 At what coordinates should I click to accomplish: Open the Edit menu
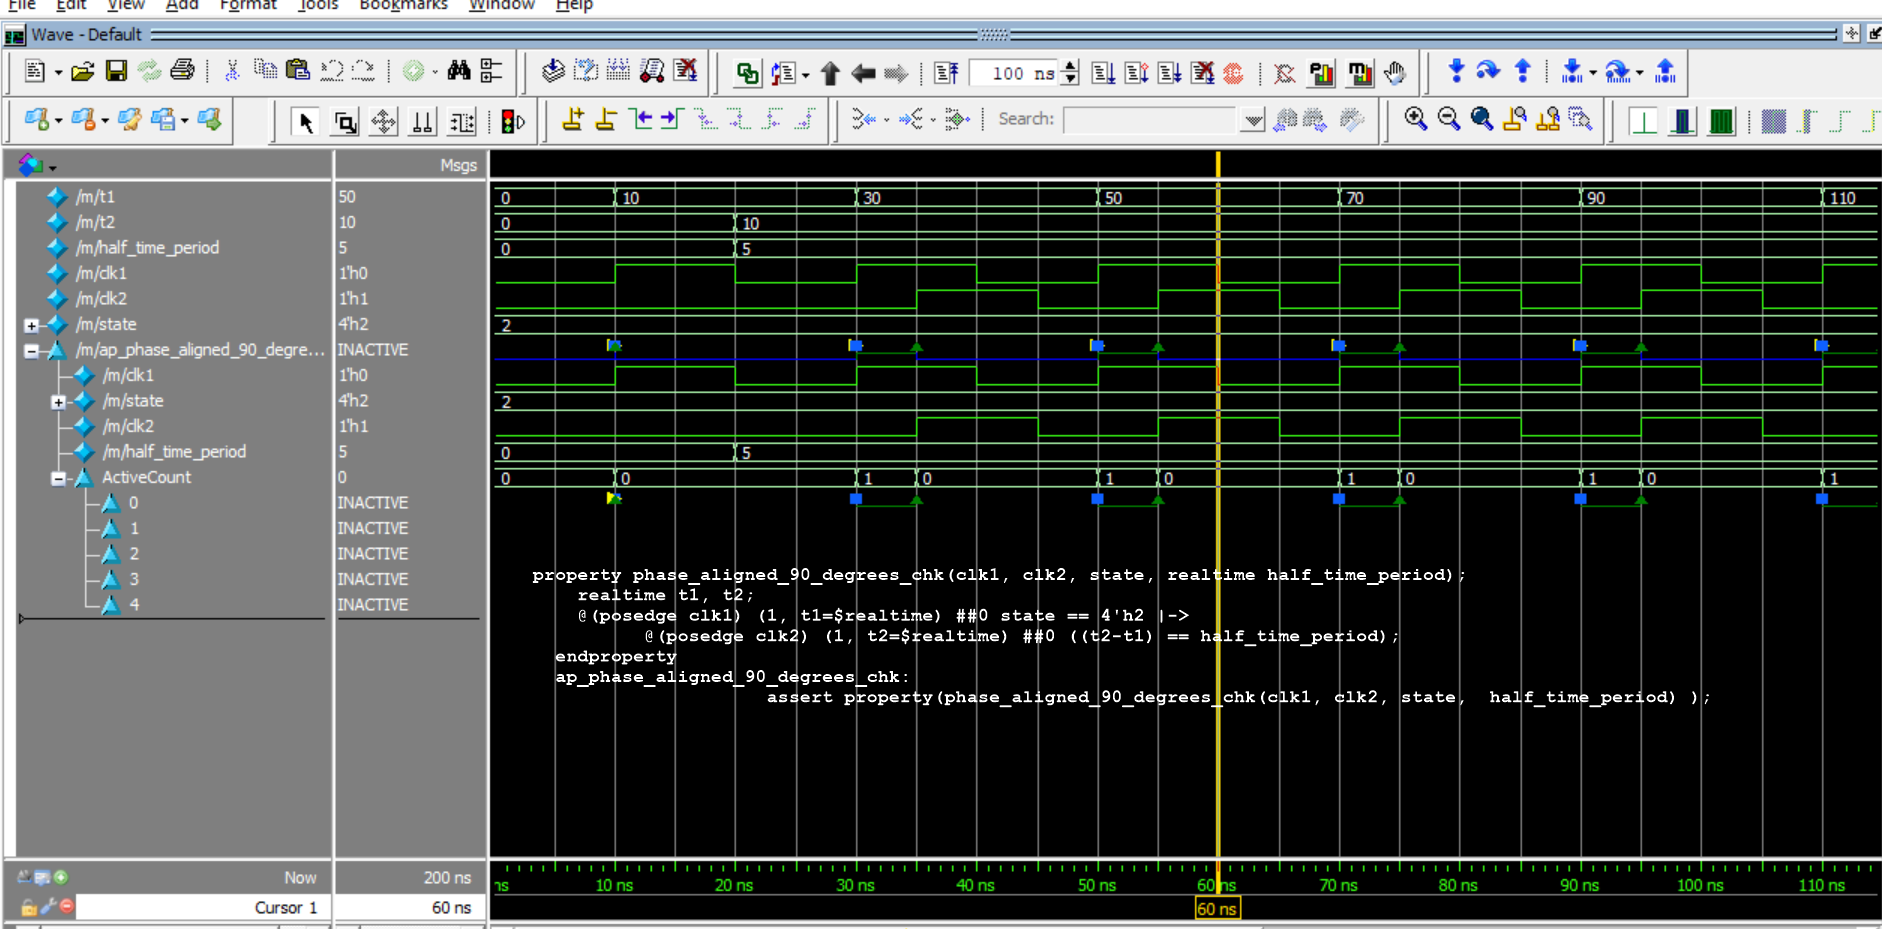(x=71, y=5)
